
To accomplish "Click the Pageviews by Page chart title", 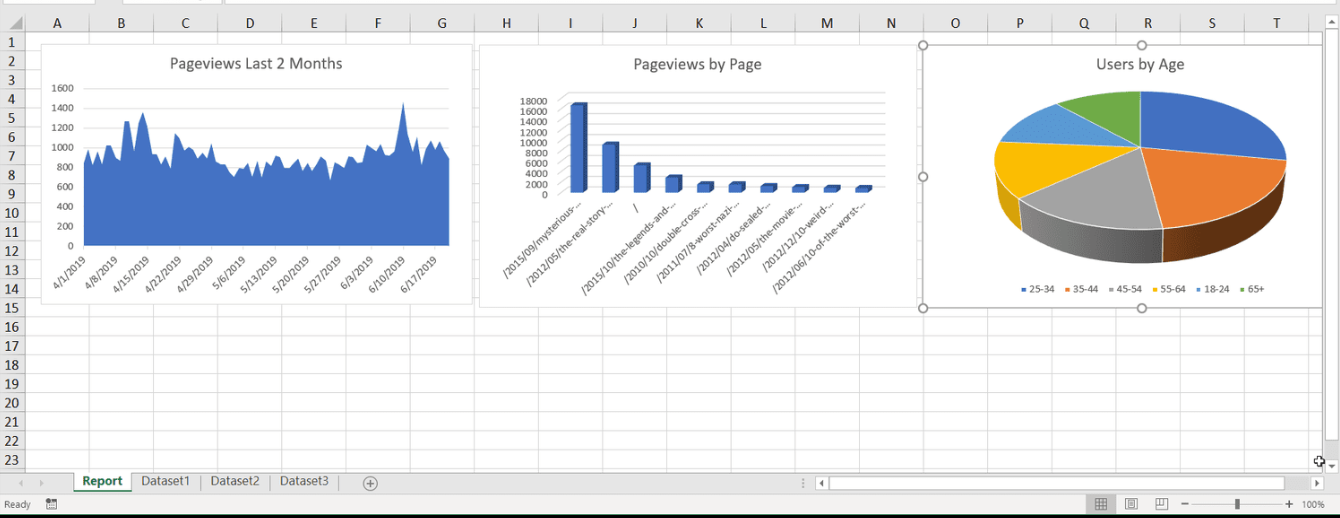I will (697, 64).
